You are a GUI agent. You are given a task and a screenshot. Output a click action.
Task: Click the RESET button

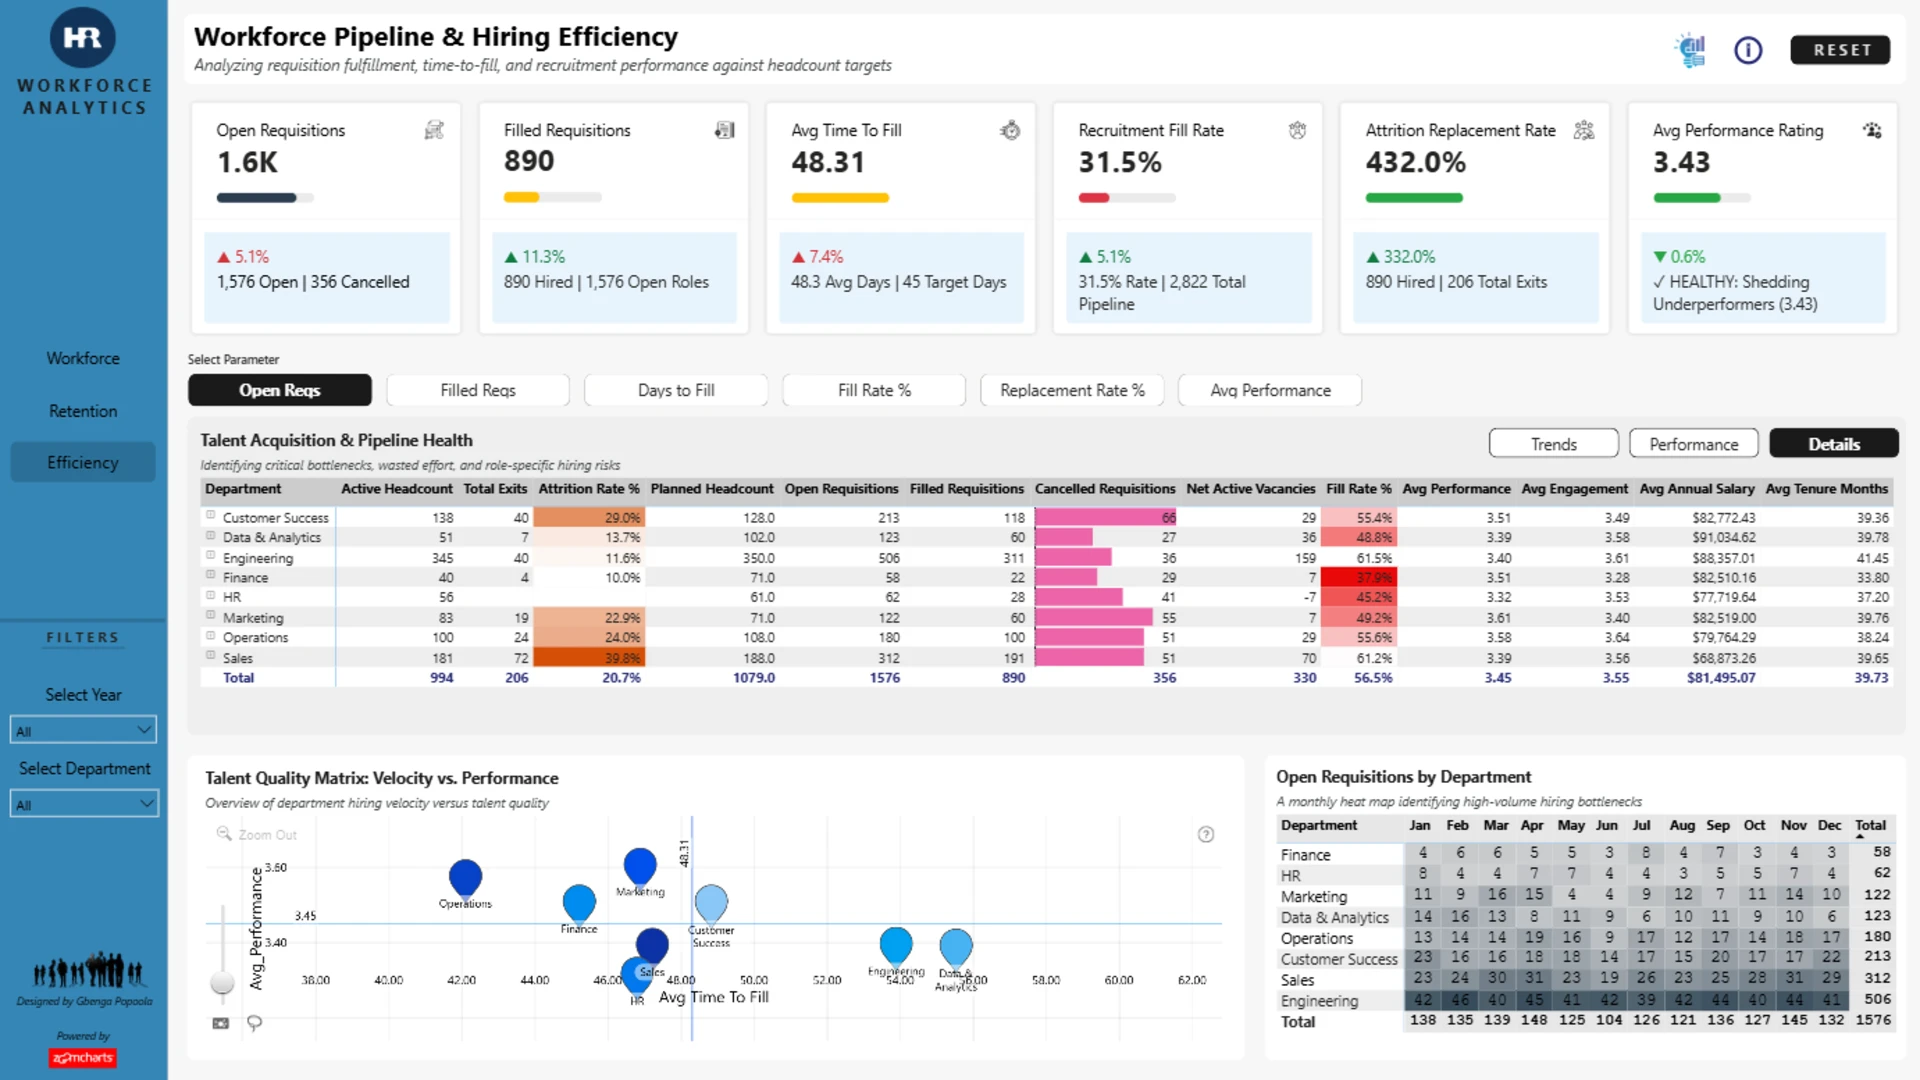pyautogui.click(x=1841, y=50)
